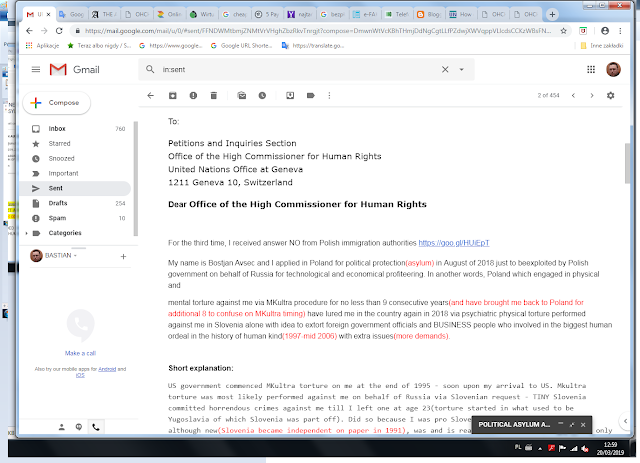Close the POLITICAL ASYLUM compose window
Screen dimensions: 640x463
(x=583, y=425)
